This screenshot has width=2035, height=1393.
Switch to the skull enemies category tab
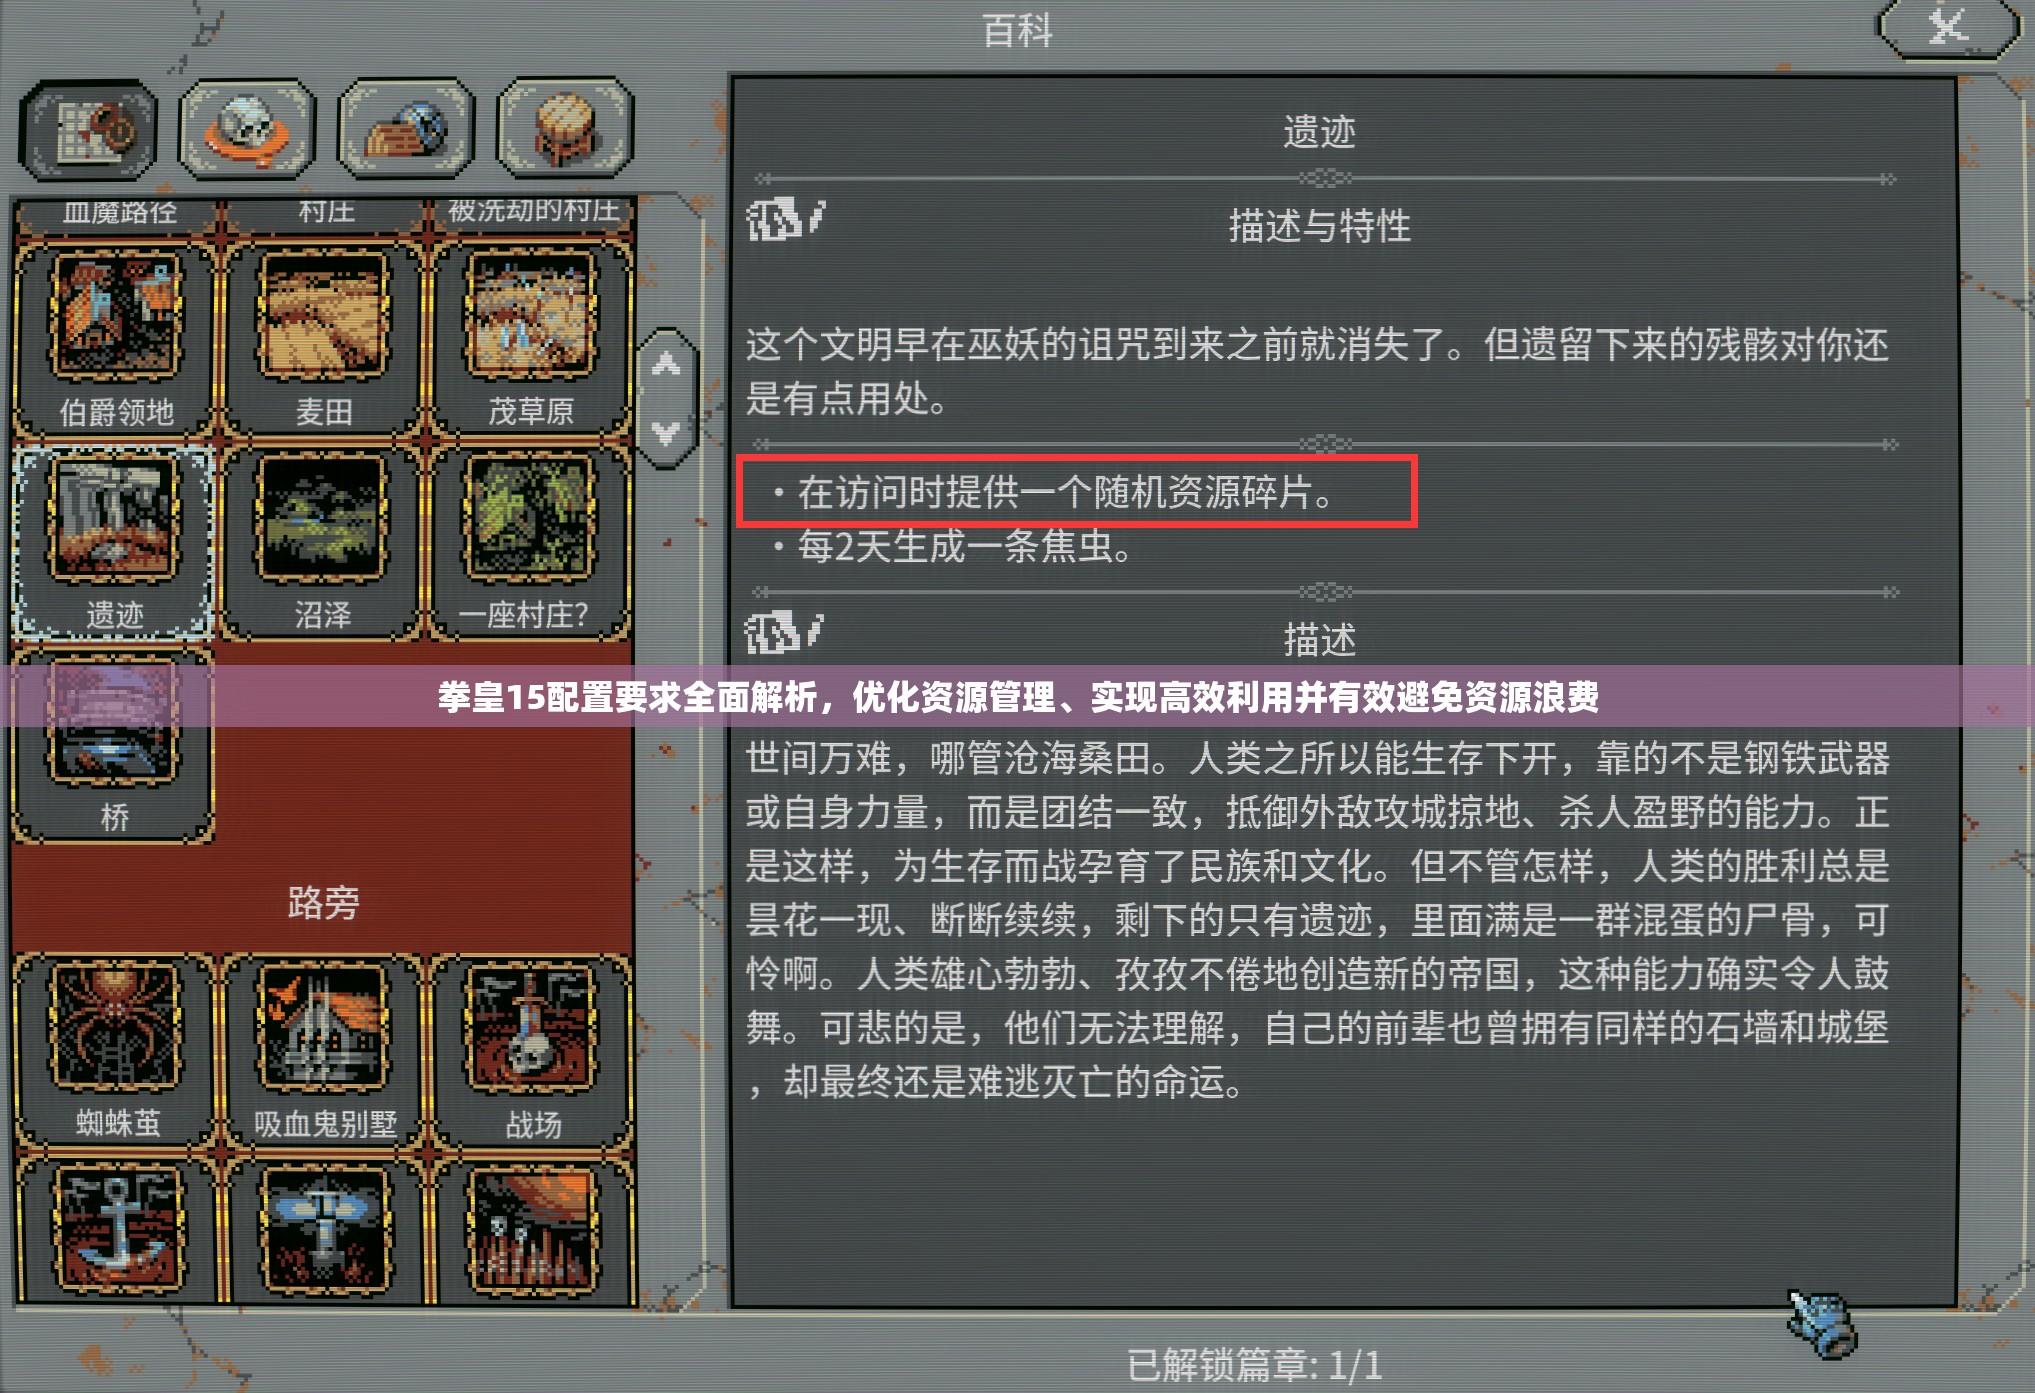pyautogui.click(x=247, y=130)
